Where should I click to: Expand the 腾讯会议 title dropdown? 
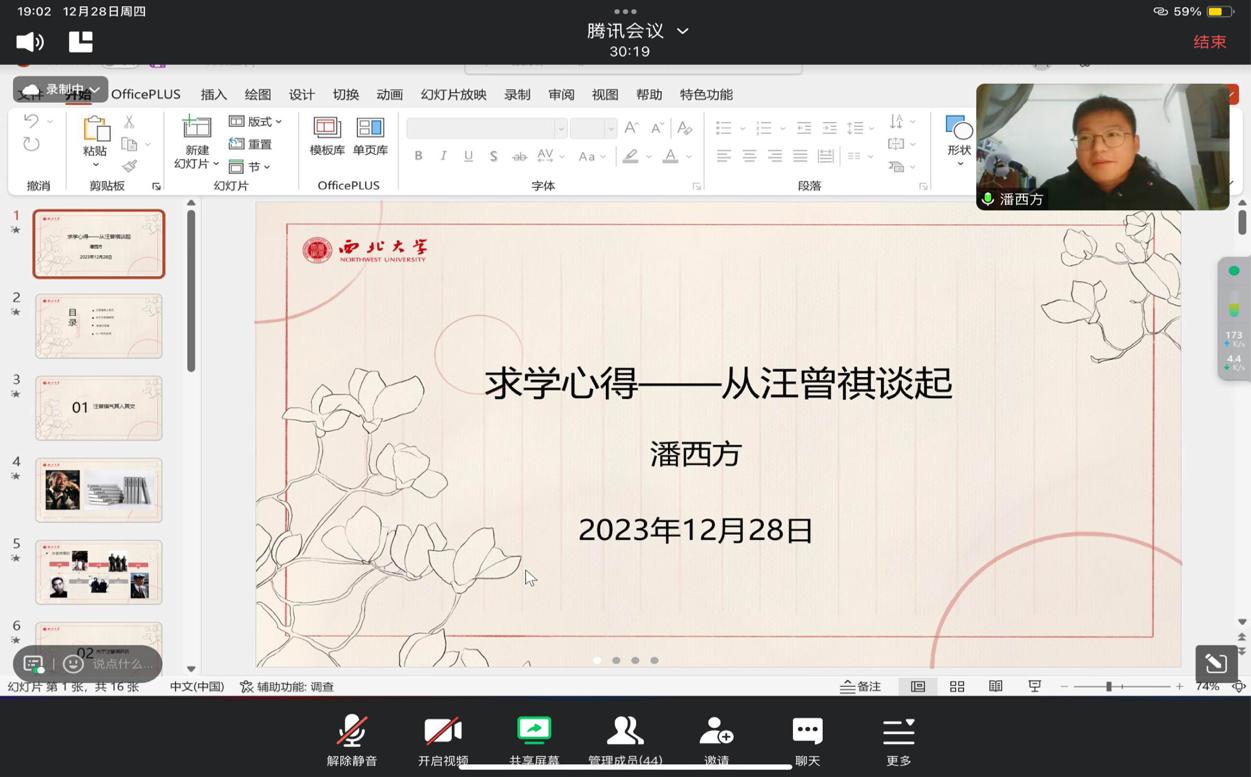click(x=683, y=31)
